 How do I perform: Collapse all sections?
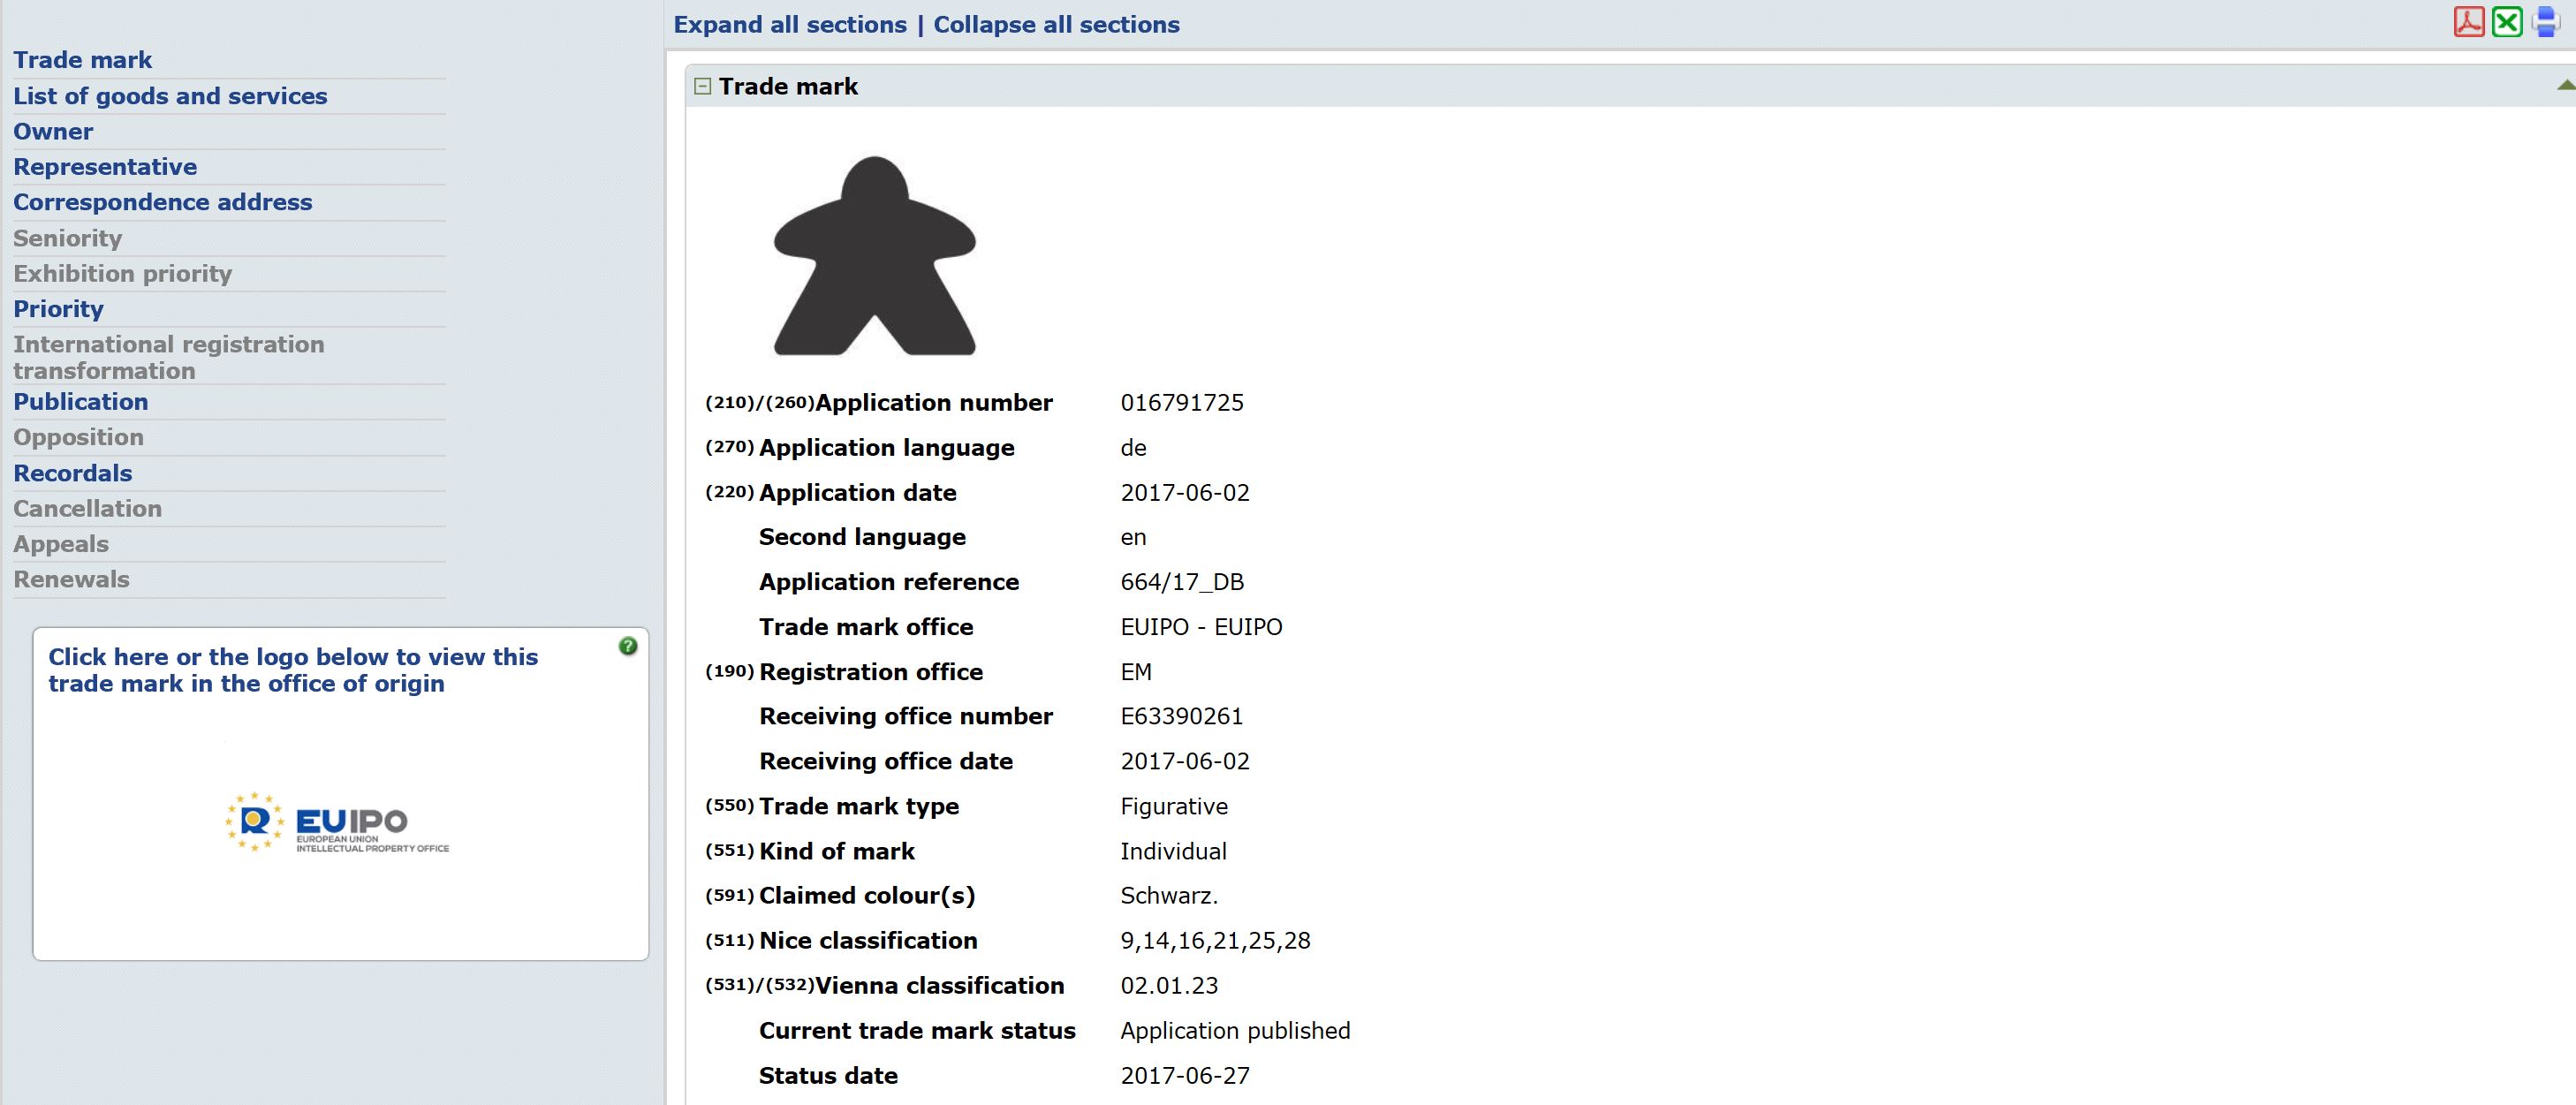tap(1056, 24)
